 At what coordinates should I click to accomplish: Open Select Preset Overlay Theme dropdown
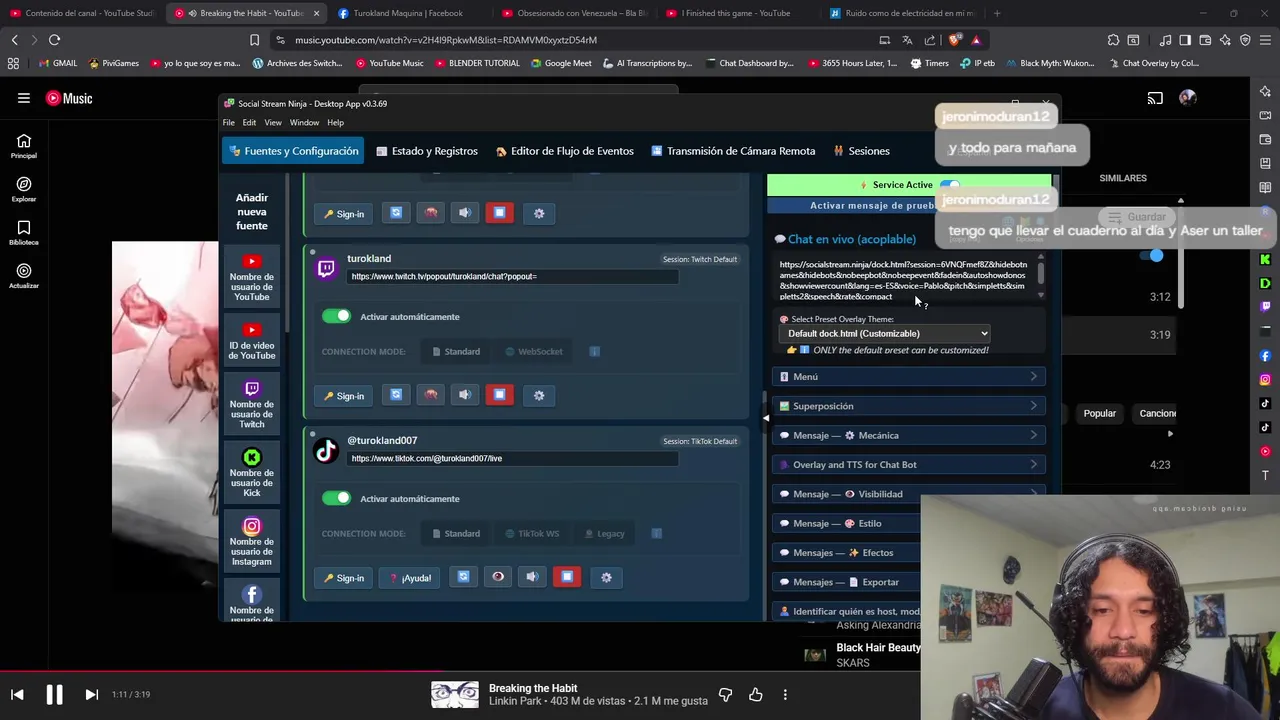[886, 333]
